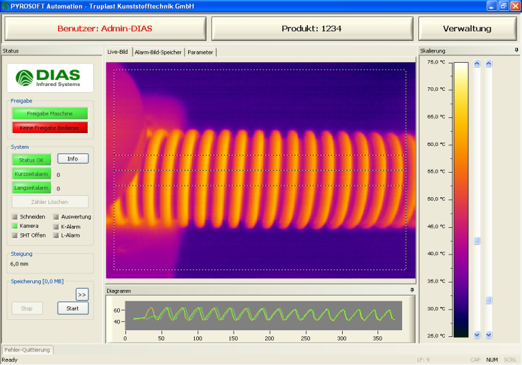Image resolution: width=522 pixels, height=365 pixels.
Task: Click the PYROSOFT title bar app icon
Action: click(x=5, y=6)
